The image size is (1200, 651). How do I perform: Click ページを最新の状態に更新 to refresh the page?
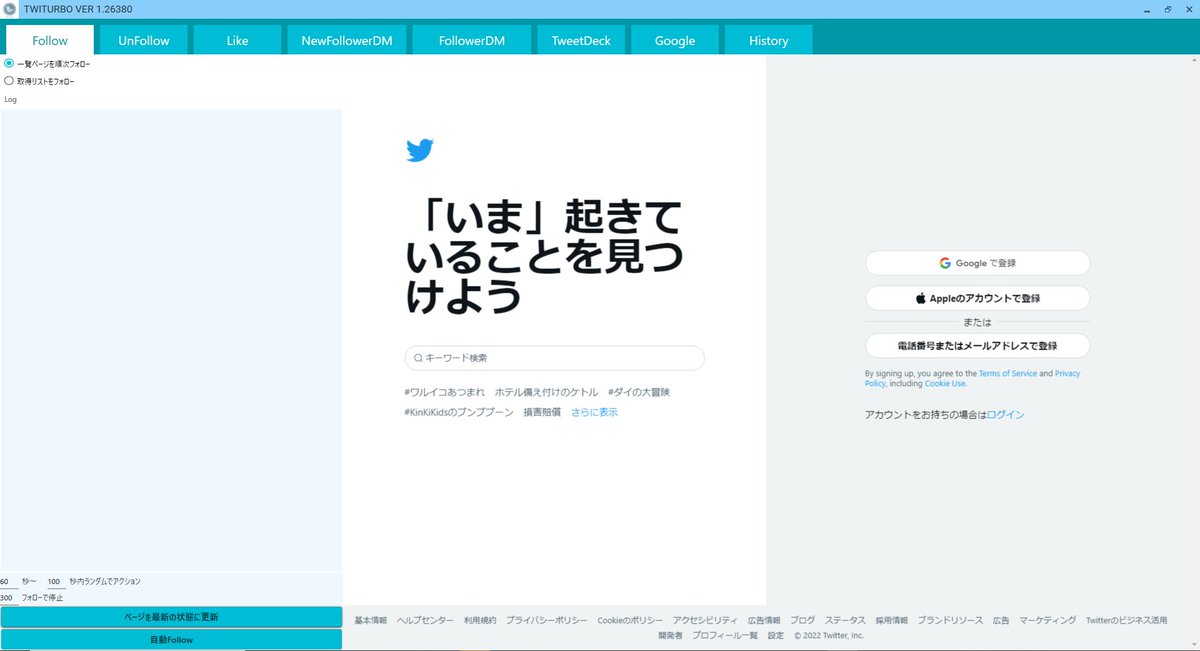[171, 617]
